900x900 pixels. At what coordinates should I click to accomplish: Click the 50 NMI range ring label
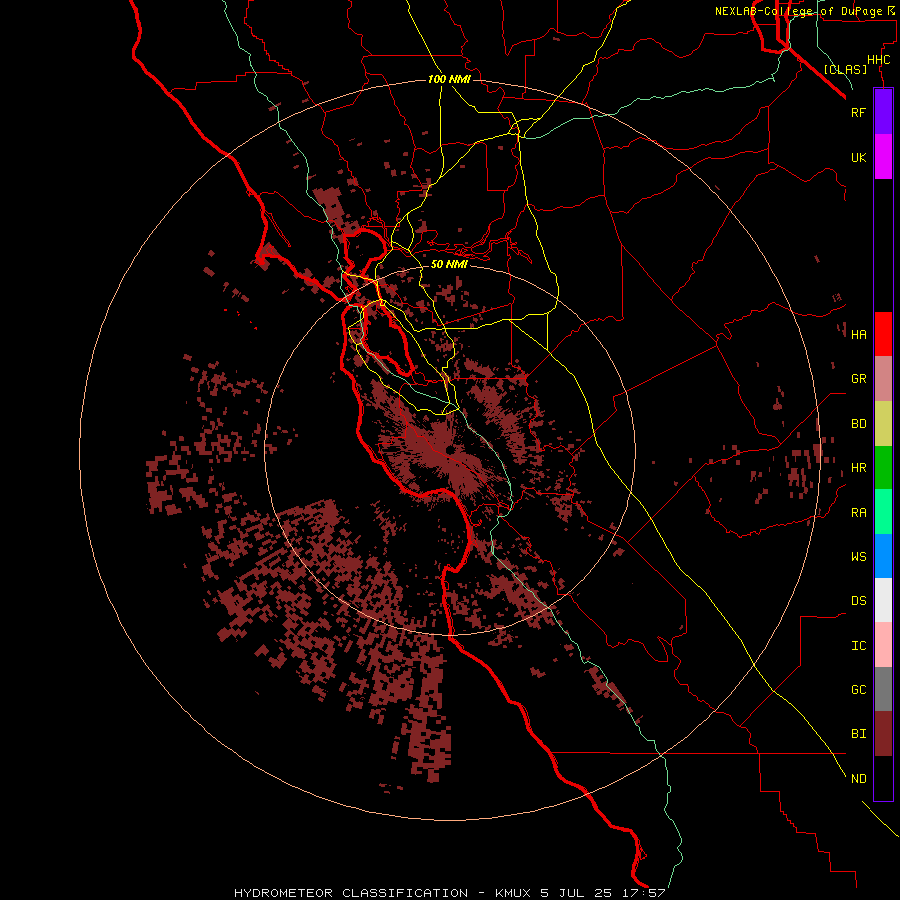[x=449, y=264]
